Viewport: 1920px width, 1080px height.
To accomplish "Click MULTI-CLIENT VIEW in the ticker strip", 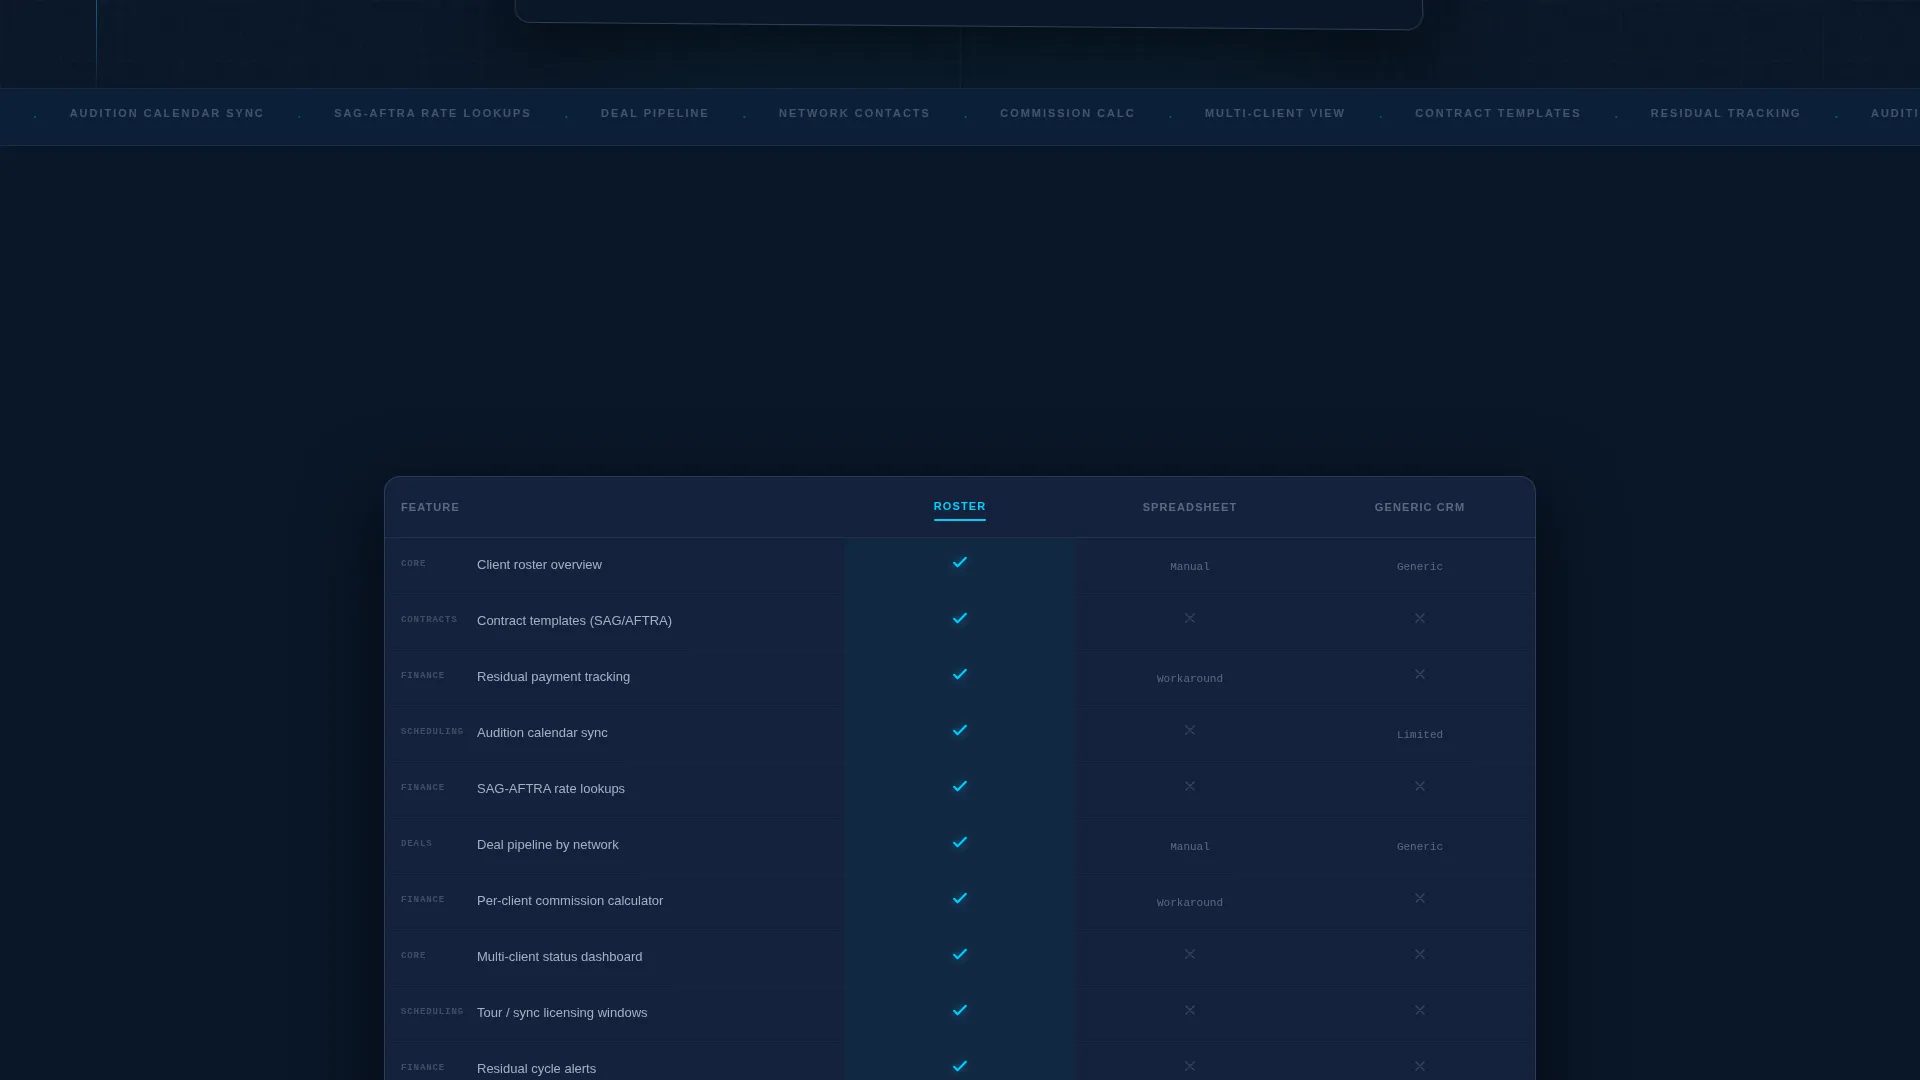I will click(1275, 113).
